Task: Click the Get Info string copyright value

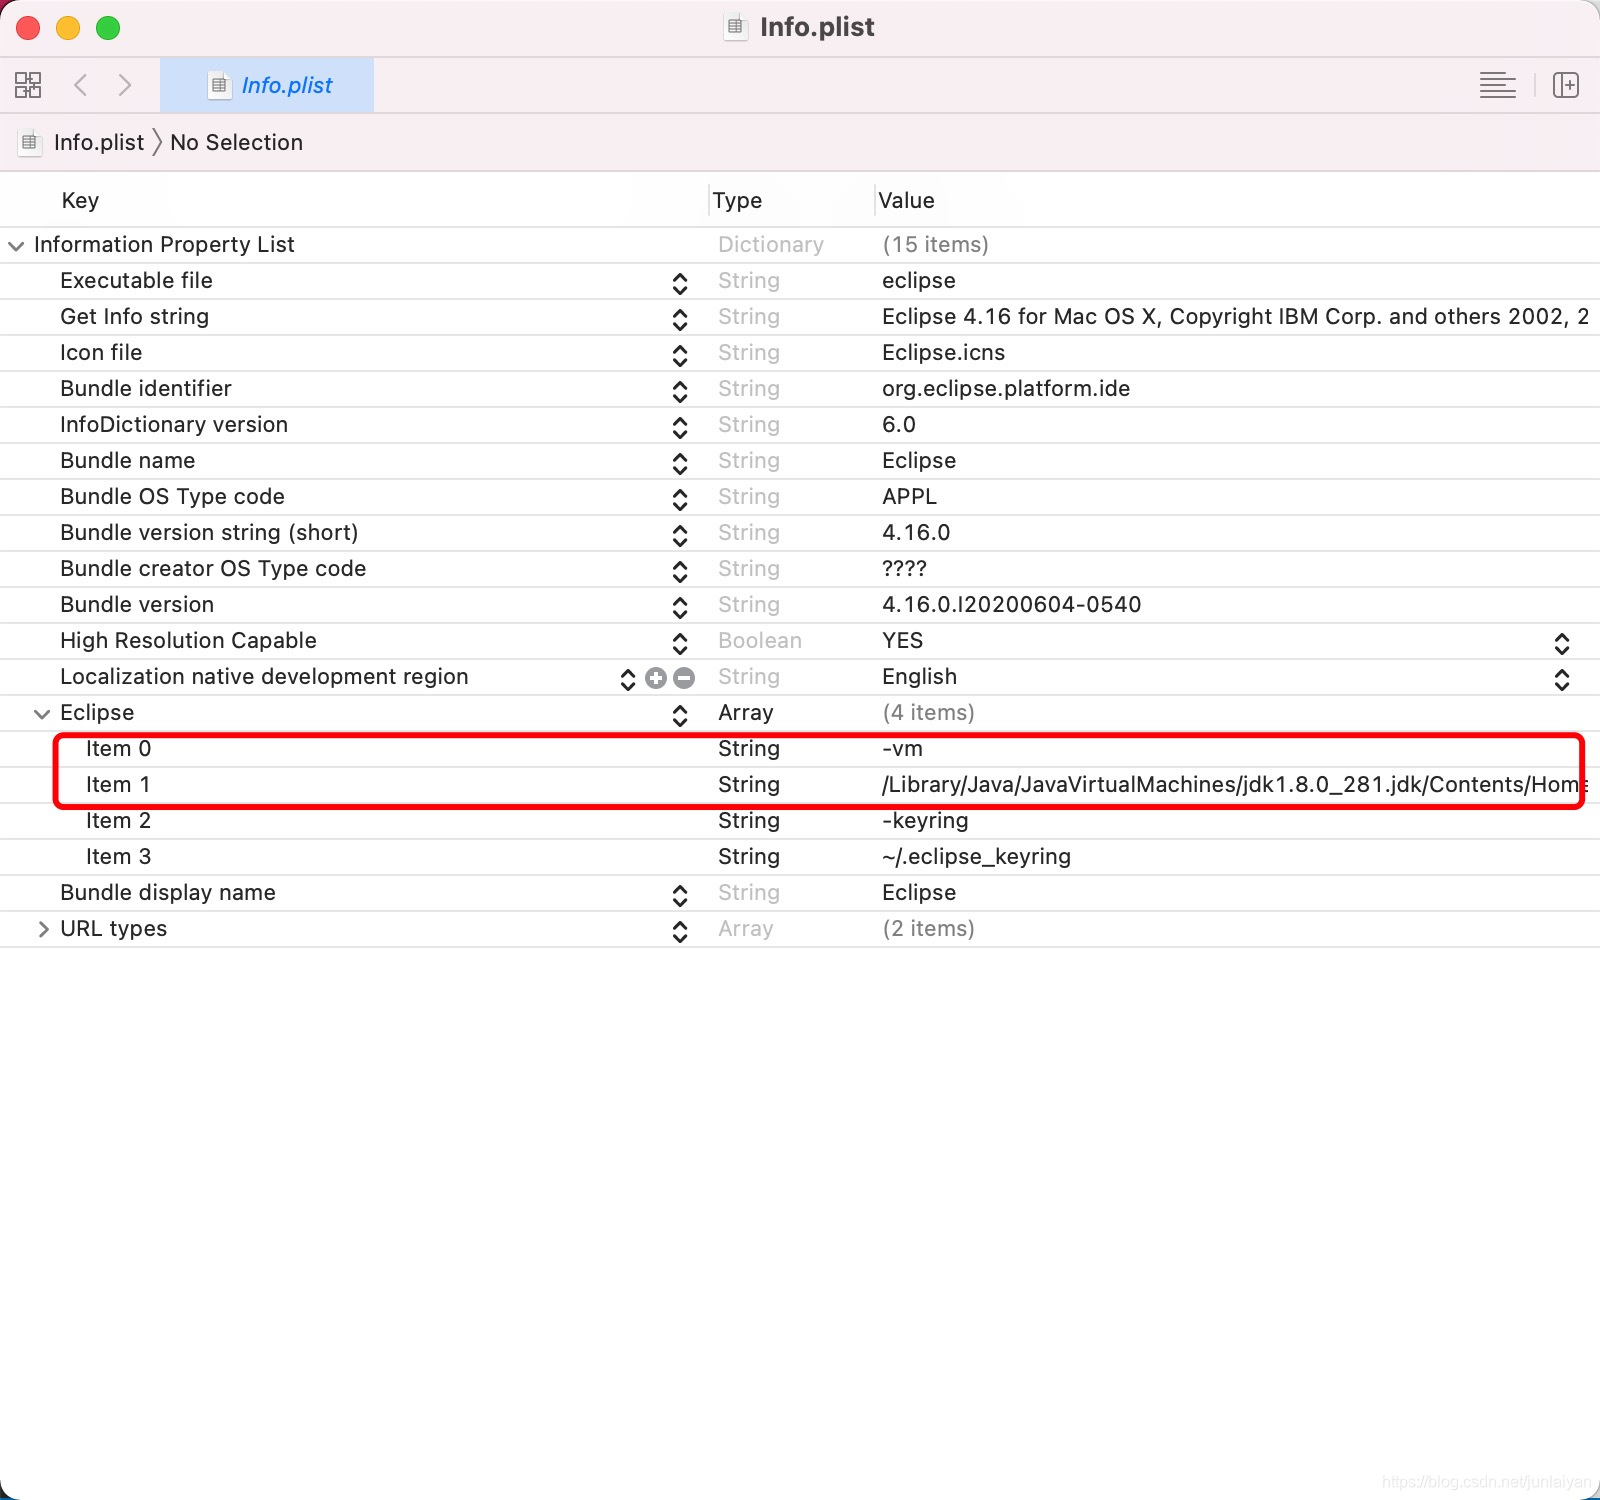Action: pos(1235,317)
